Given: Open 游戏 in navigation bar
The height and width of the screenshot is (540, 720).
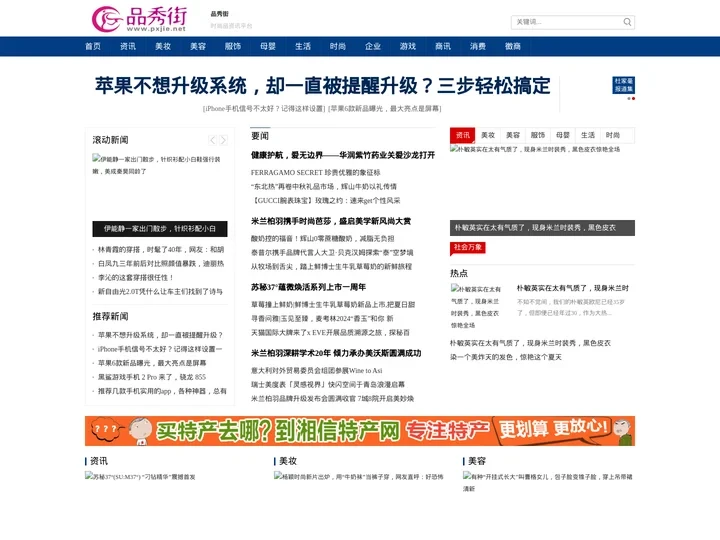Looking at the screenshot, I should tap(408, 46).
